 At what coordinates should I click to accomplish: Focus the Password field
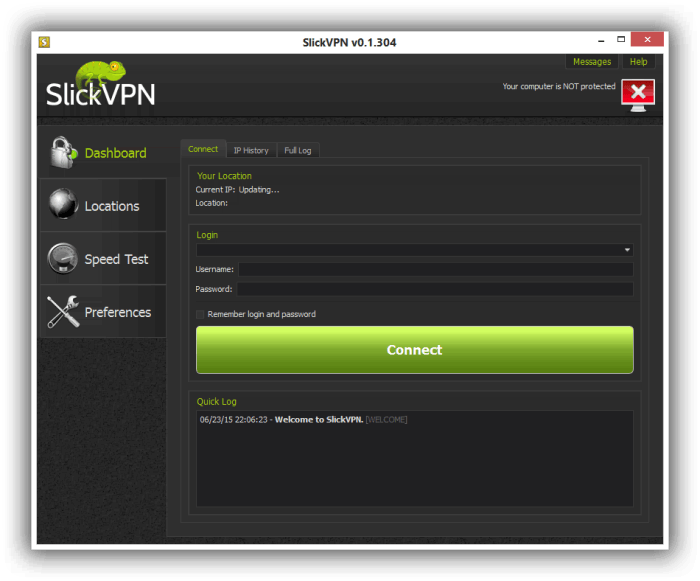435,289
